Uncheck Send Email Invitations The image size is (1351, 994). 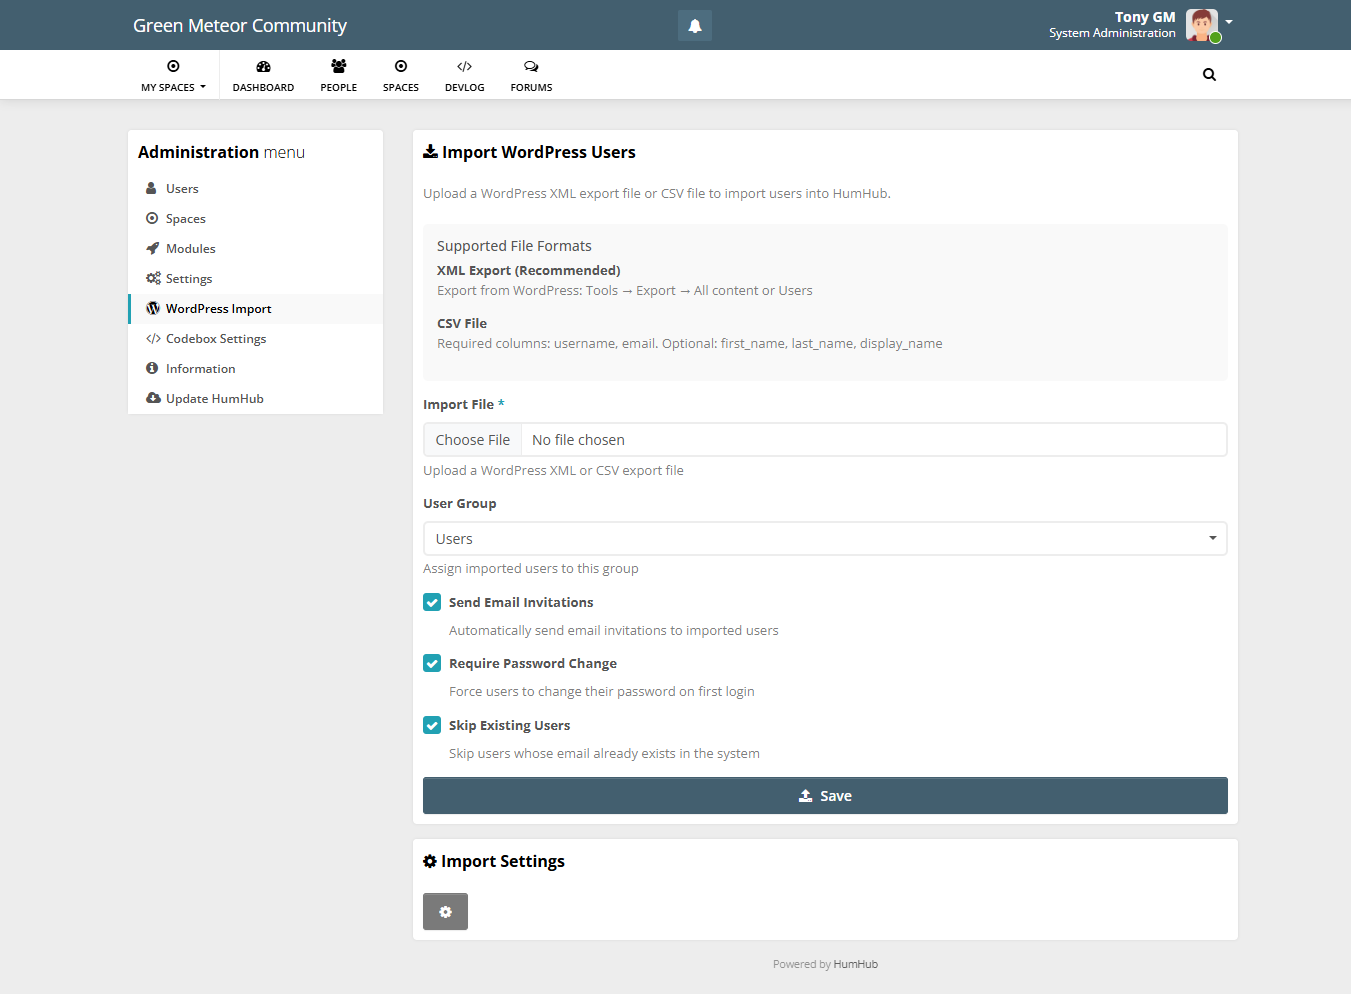coord(432,602)
